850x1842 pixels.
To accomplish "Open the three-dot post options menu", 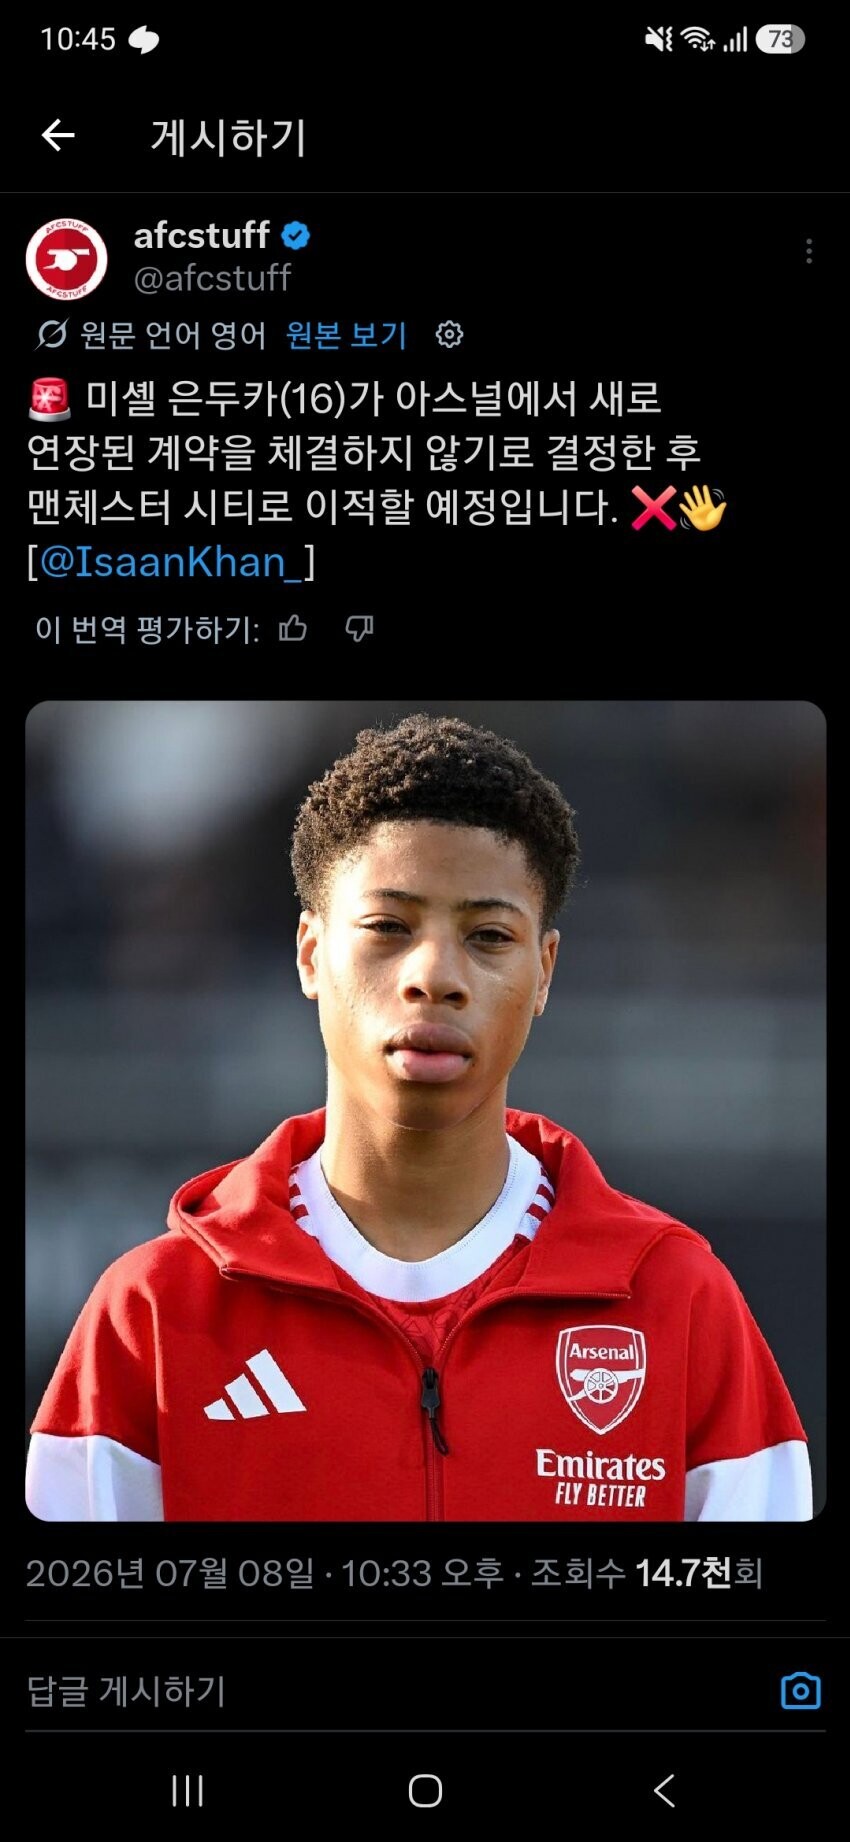I will point(808,251).
